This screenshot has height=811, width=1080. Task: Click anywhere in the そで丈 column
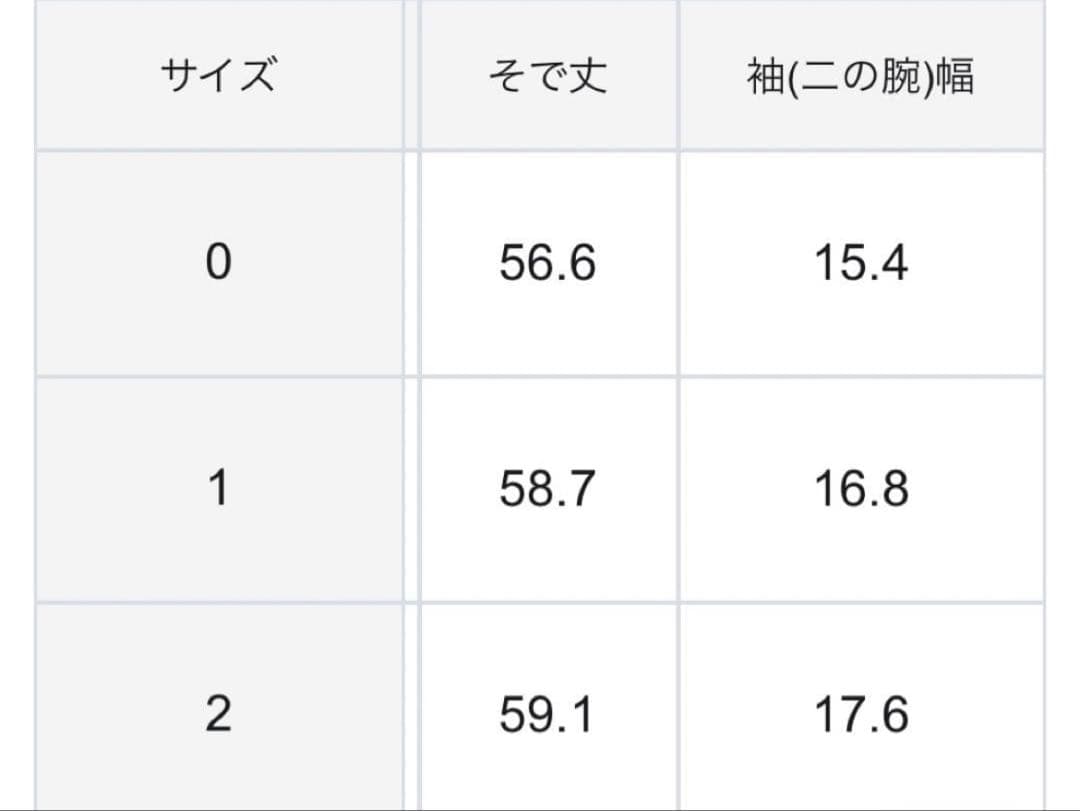click(547, 400)
